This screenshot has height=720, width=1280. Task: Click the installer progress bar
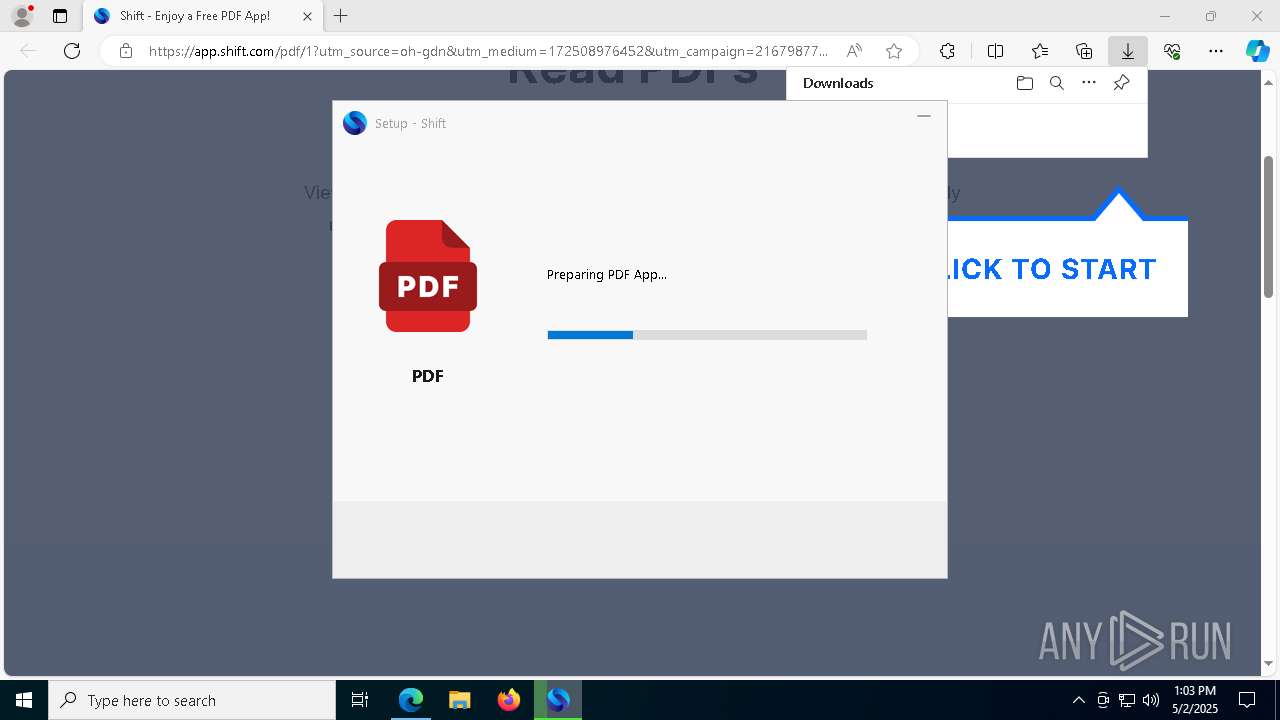point(707,335)
